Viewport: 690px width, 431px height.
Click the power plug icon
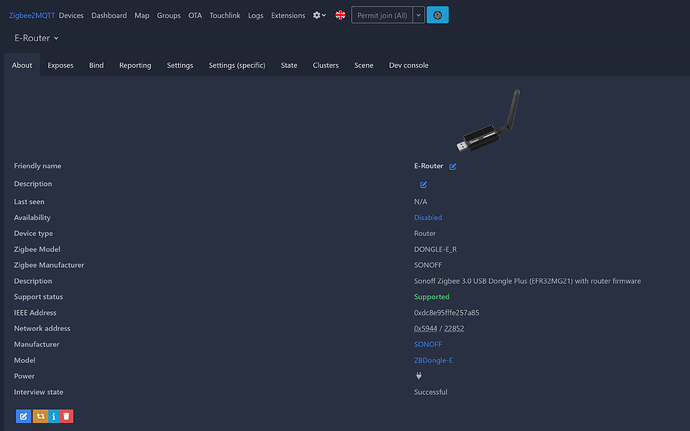pyautogui.click(x=419, y=376)
